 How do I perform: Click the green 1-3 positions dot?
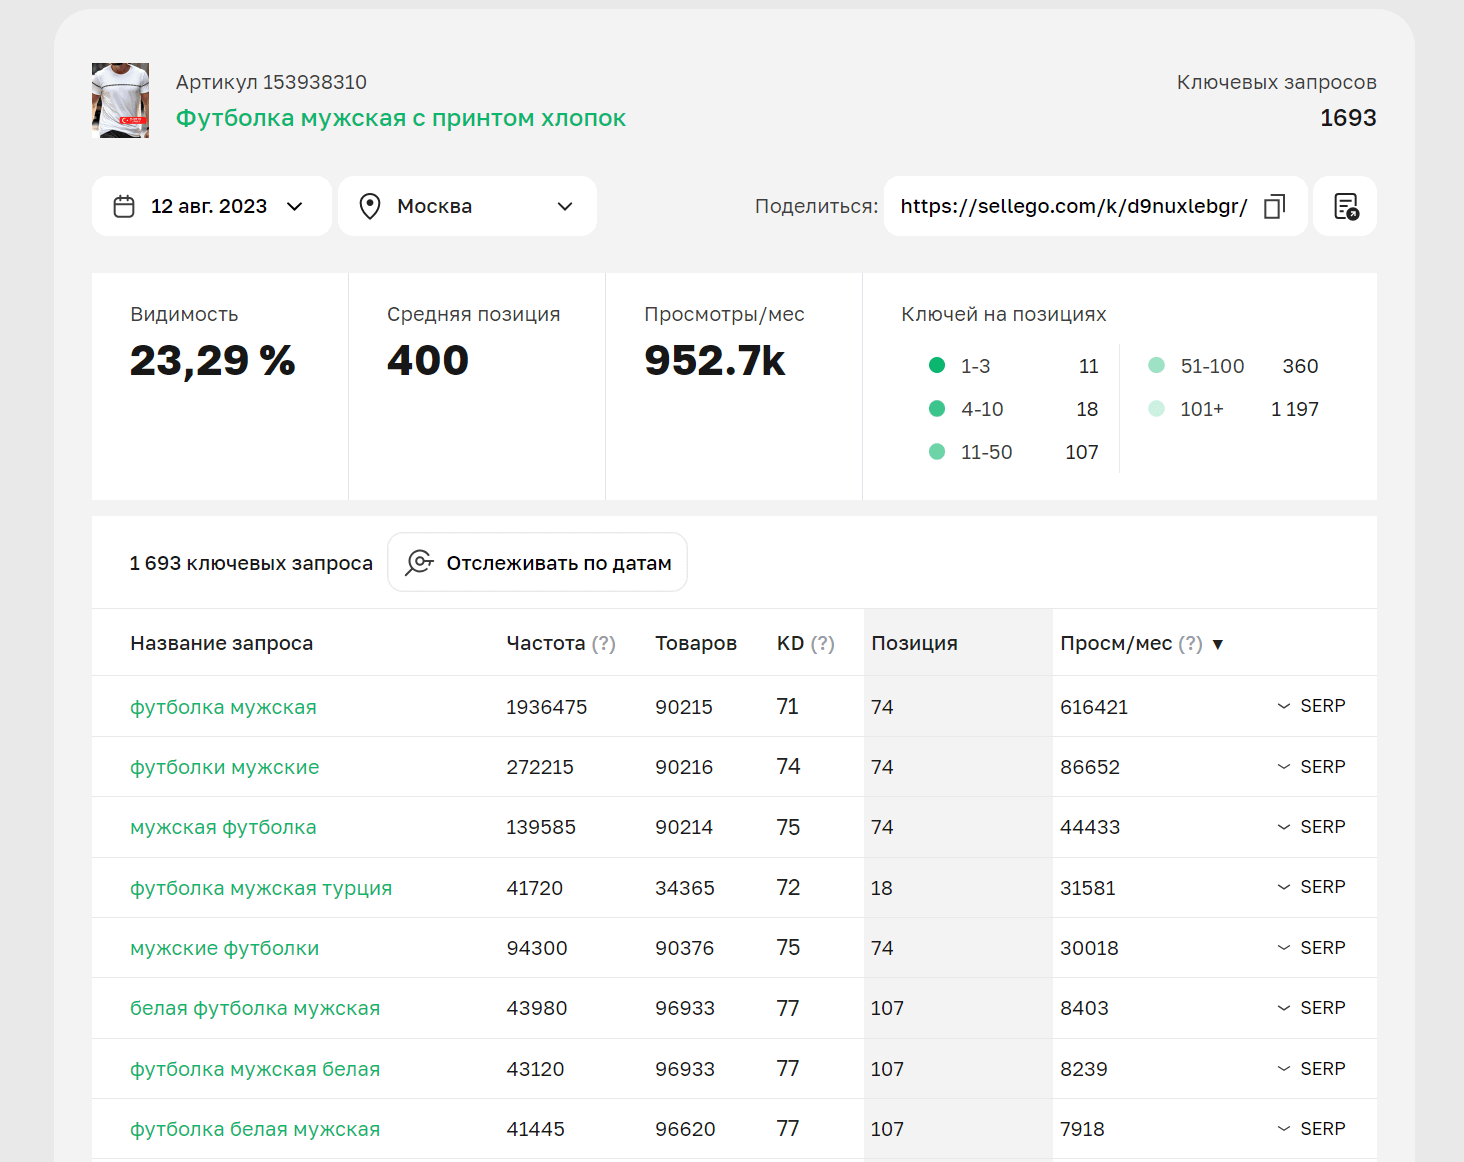937,366
